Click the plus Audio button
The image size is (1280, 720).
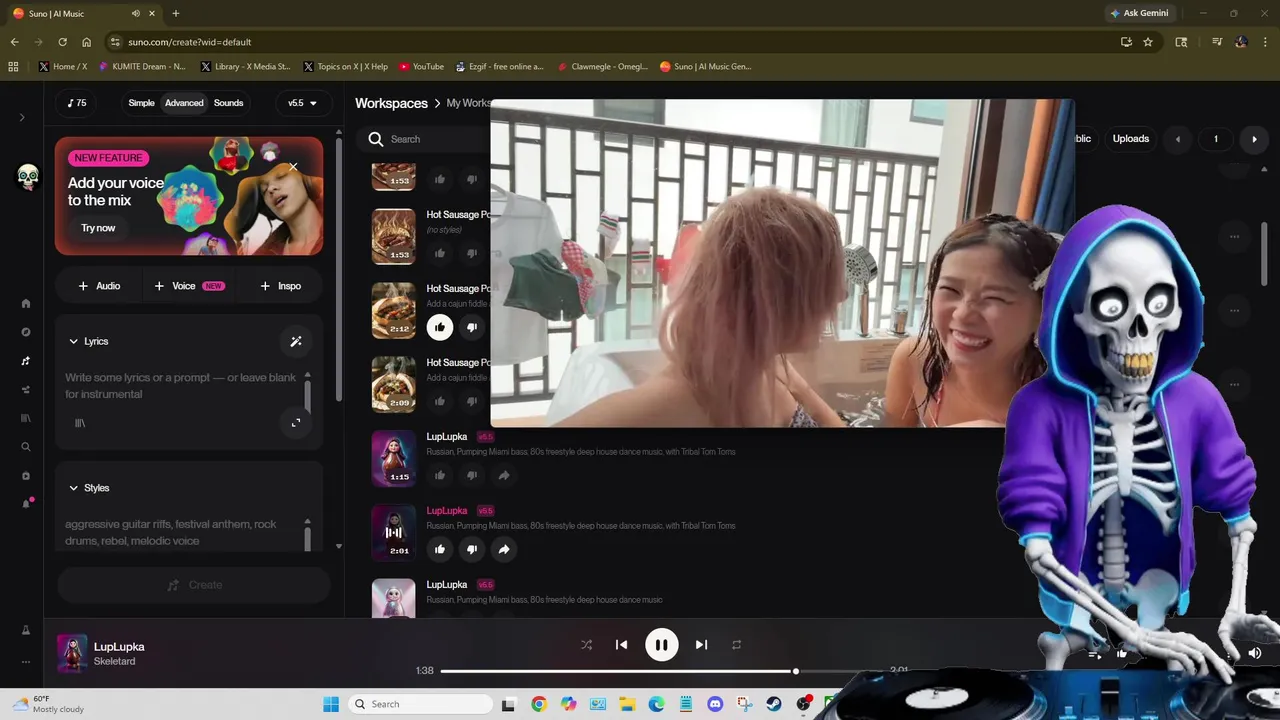pyautogui.click(x=99, y=286)
